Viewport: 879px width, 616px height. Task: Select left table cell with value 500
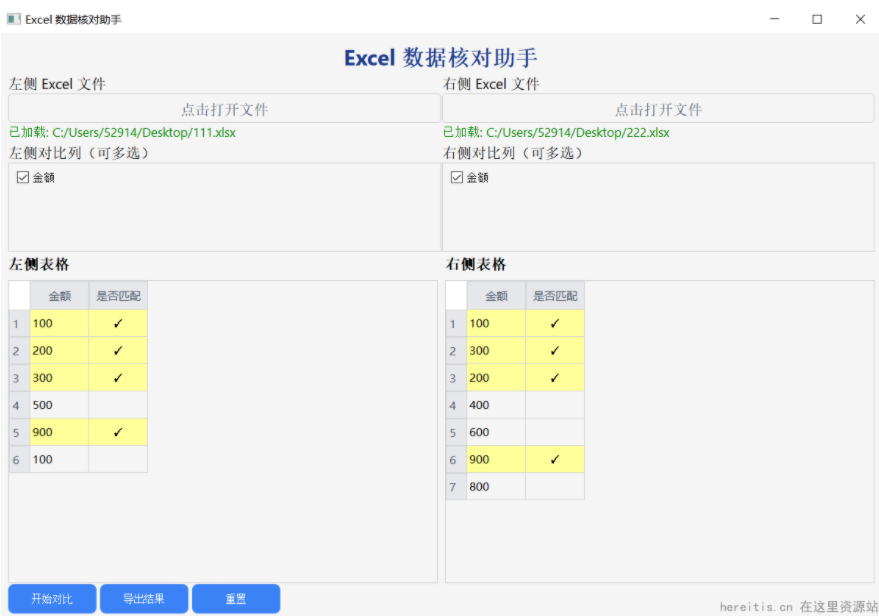click(x=59, y=405)
